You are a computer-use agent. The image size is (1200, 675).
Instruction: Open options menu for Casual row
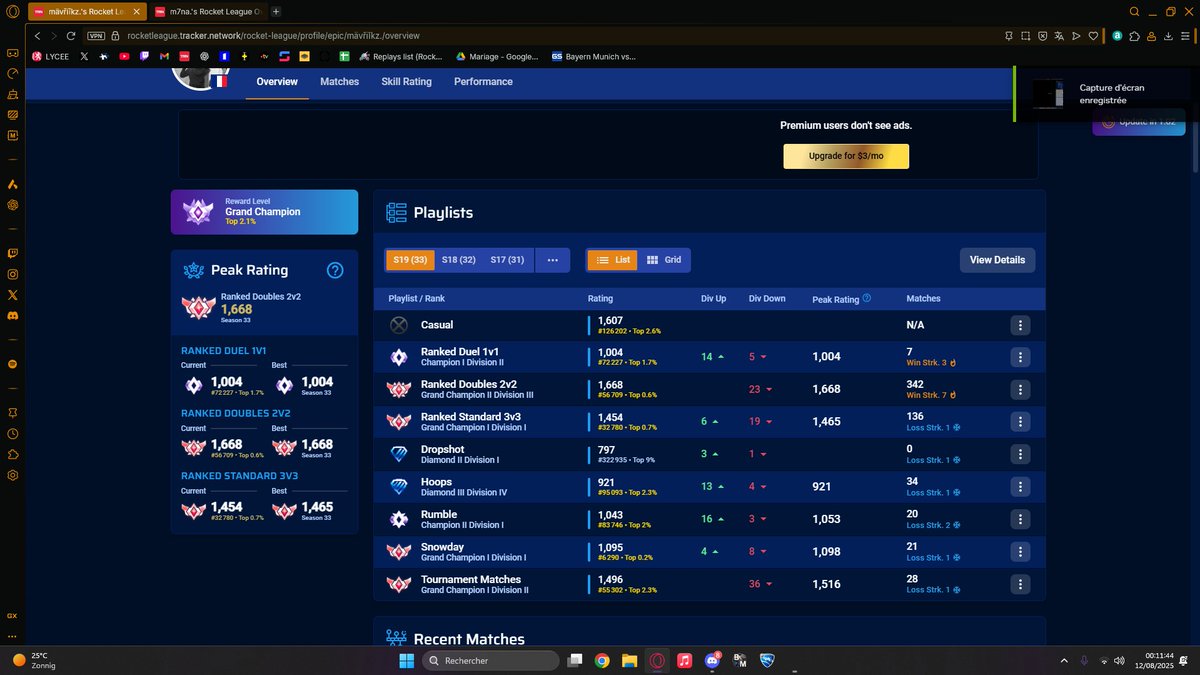1020,325
